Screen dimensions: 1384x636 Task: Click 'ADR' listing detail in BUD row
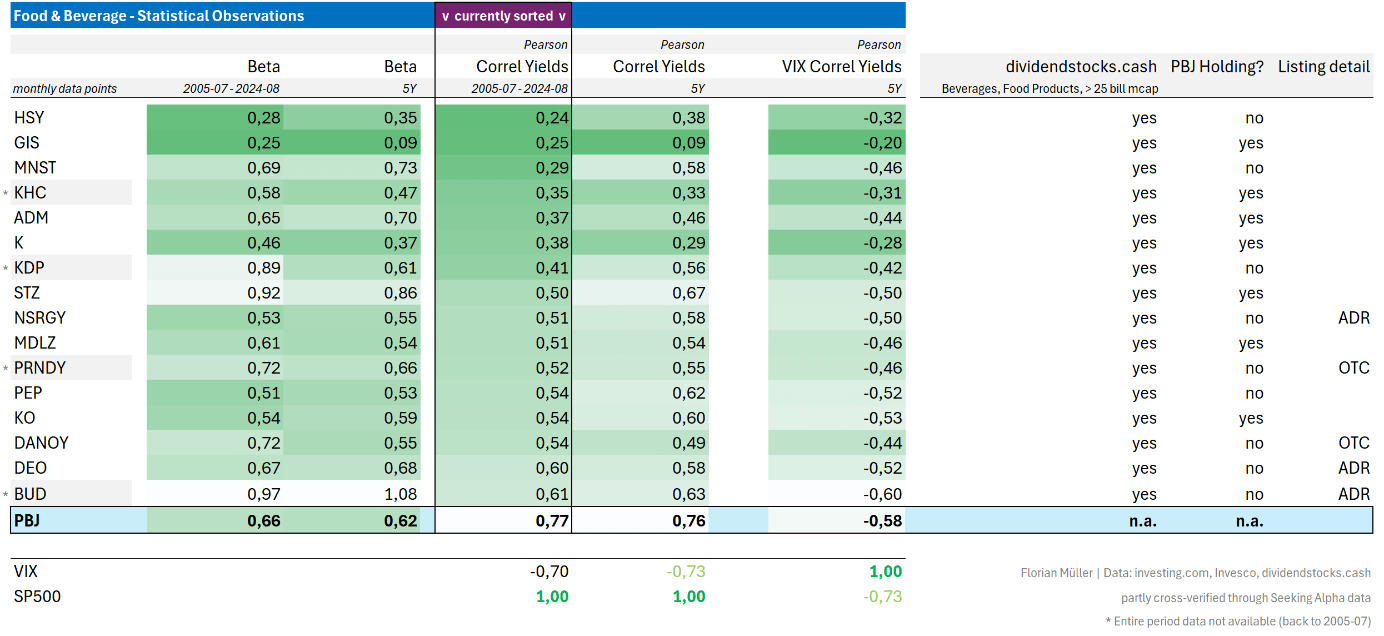1353,494
